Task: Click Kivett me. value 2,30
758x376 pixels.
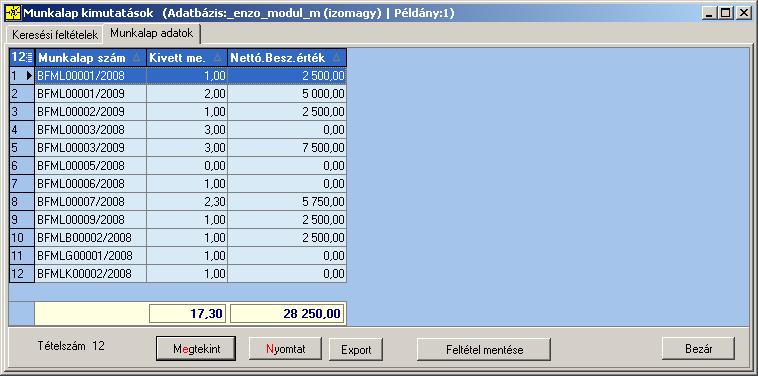Action: click(x=187, y=202)
